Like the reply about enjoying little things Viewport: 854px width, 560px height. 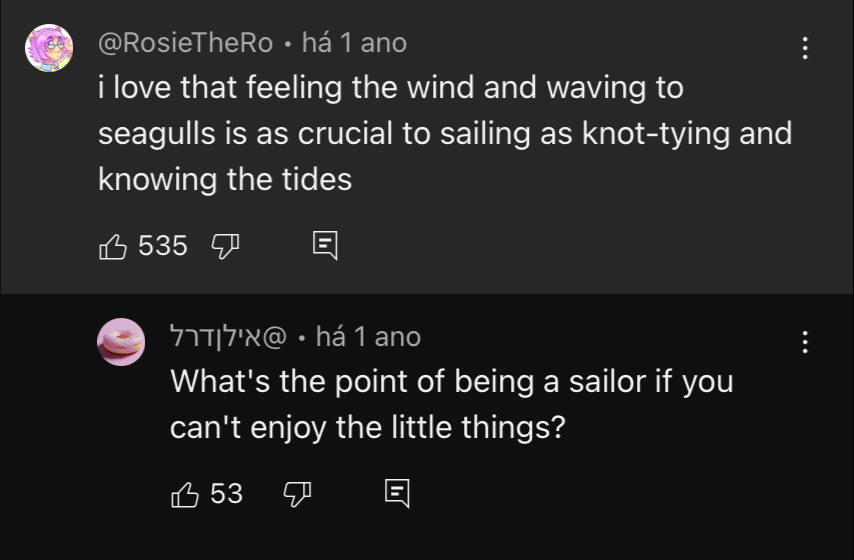[185, 492]
